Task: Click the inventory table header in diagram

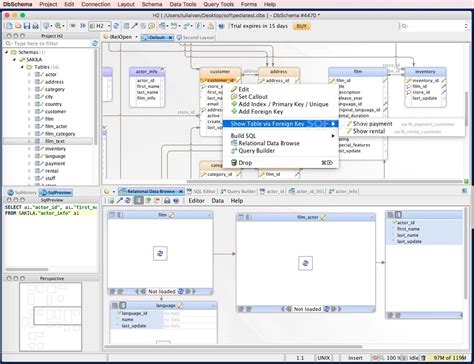Action: click(x=425, y=72)
